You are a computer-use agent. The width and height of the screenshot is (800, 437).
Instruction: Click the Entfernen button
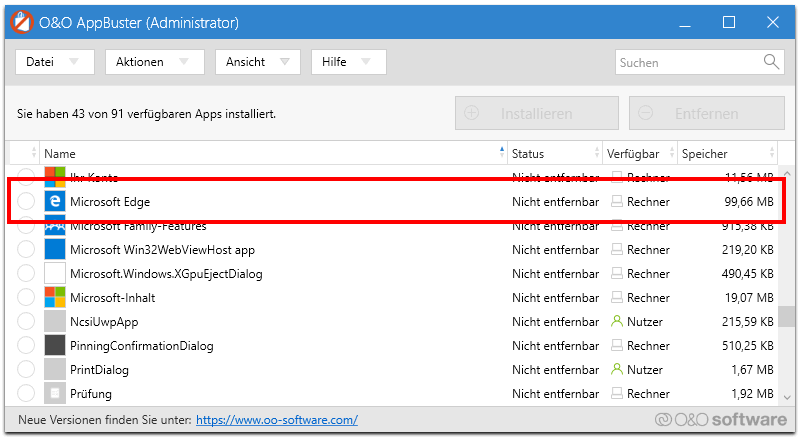[707, 113]
